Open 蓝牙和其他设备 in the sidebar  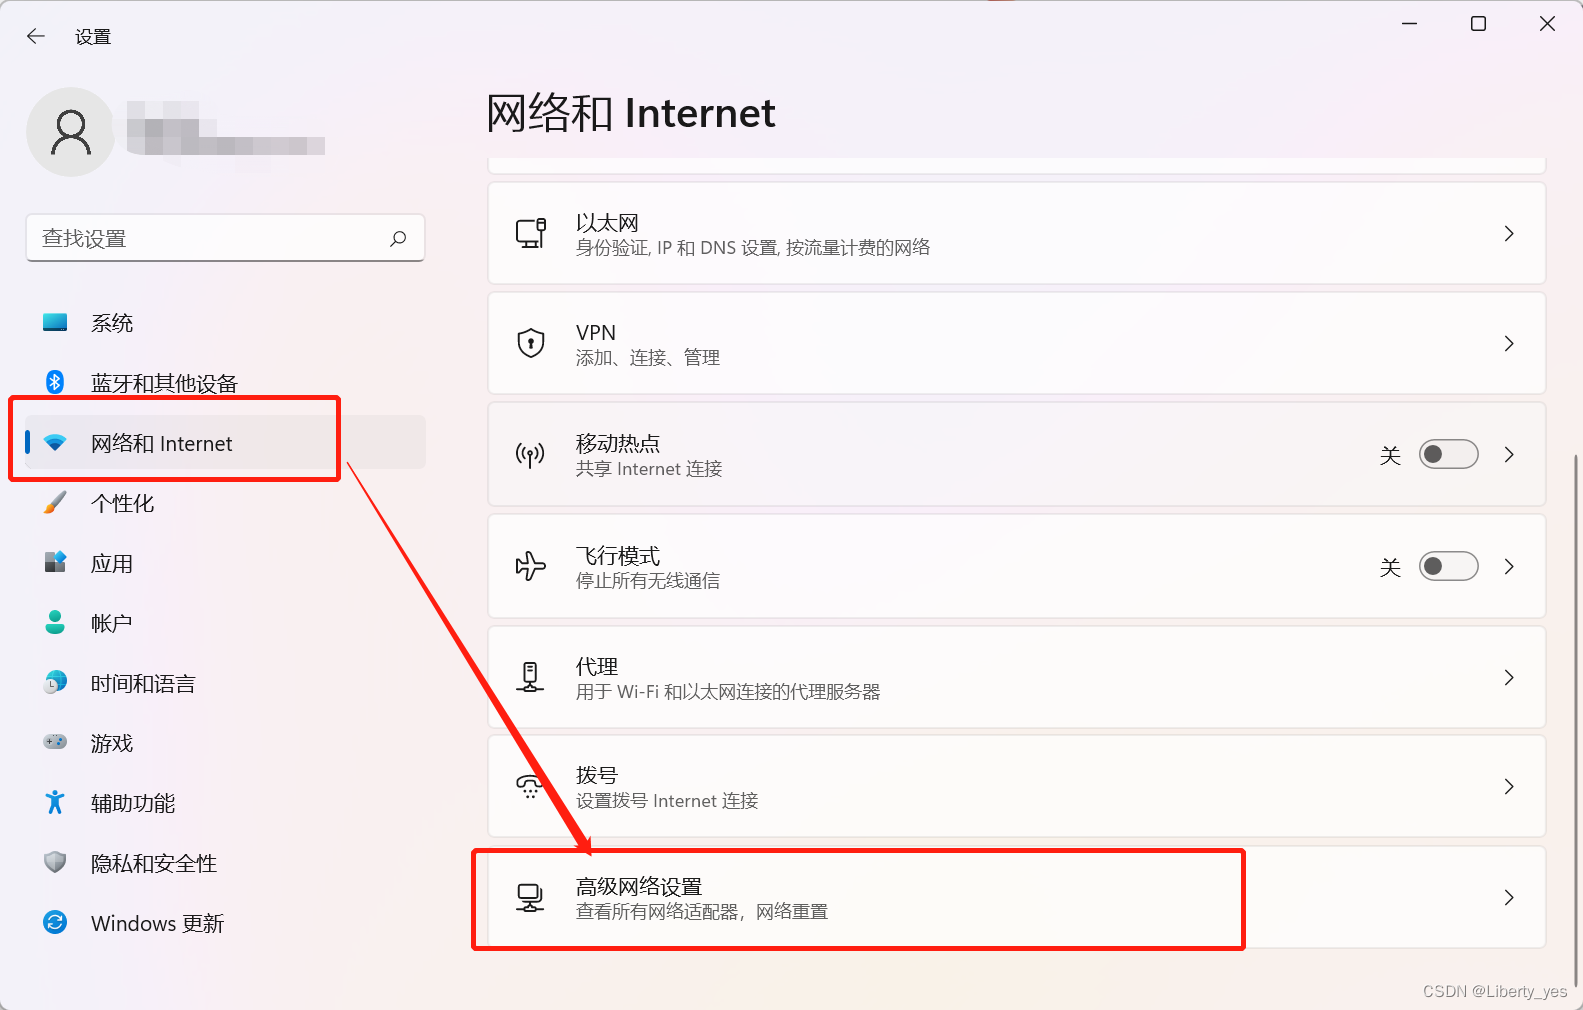click(225, 382)
